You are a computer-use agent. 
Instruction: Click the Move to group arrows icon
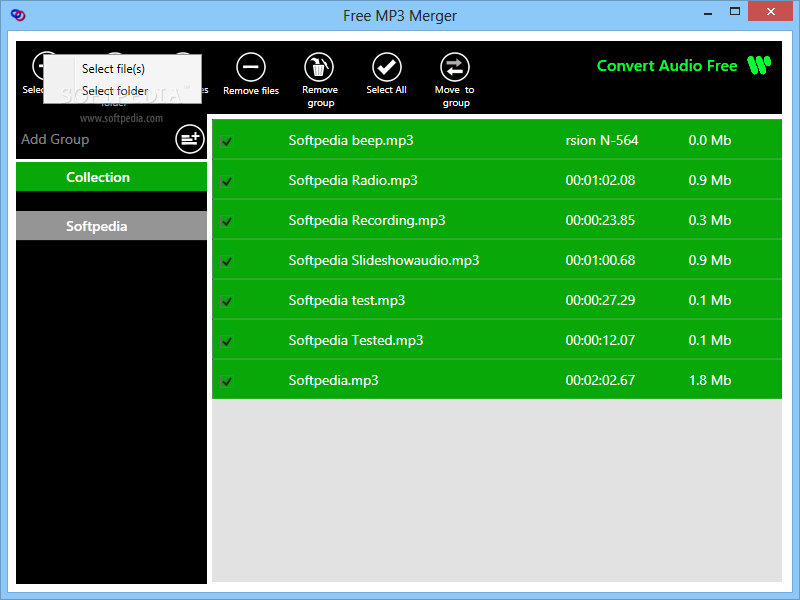point(455,67)
